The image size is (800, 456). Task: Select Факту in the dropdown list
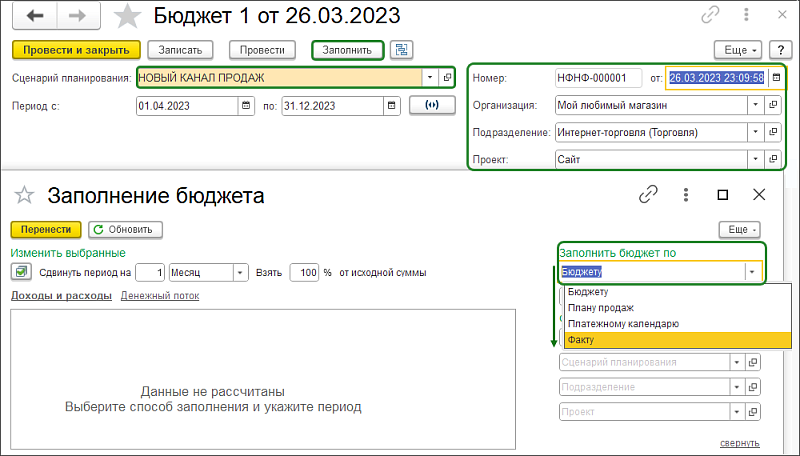580,340
